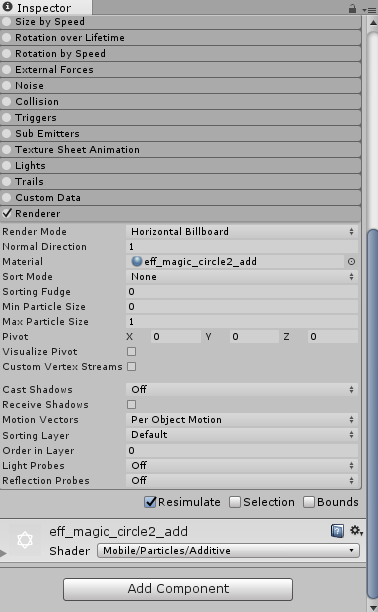The height and width of the screenshot is (612, 378).
Task: Open Sorting Layer dropdown
Action: pos(242,435)
